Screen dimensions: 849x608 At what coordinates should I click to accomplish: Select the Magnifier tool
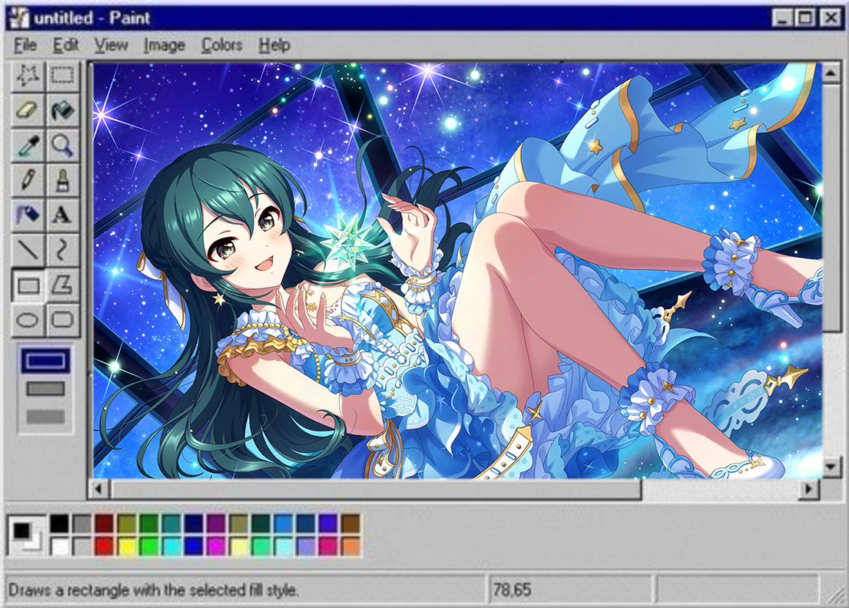[62, 146]
